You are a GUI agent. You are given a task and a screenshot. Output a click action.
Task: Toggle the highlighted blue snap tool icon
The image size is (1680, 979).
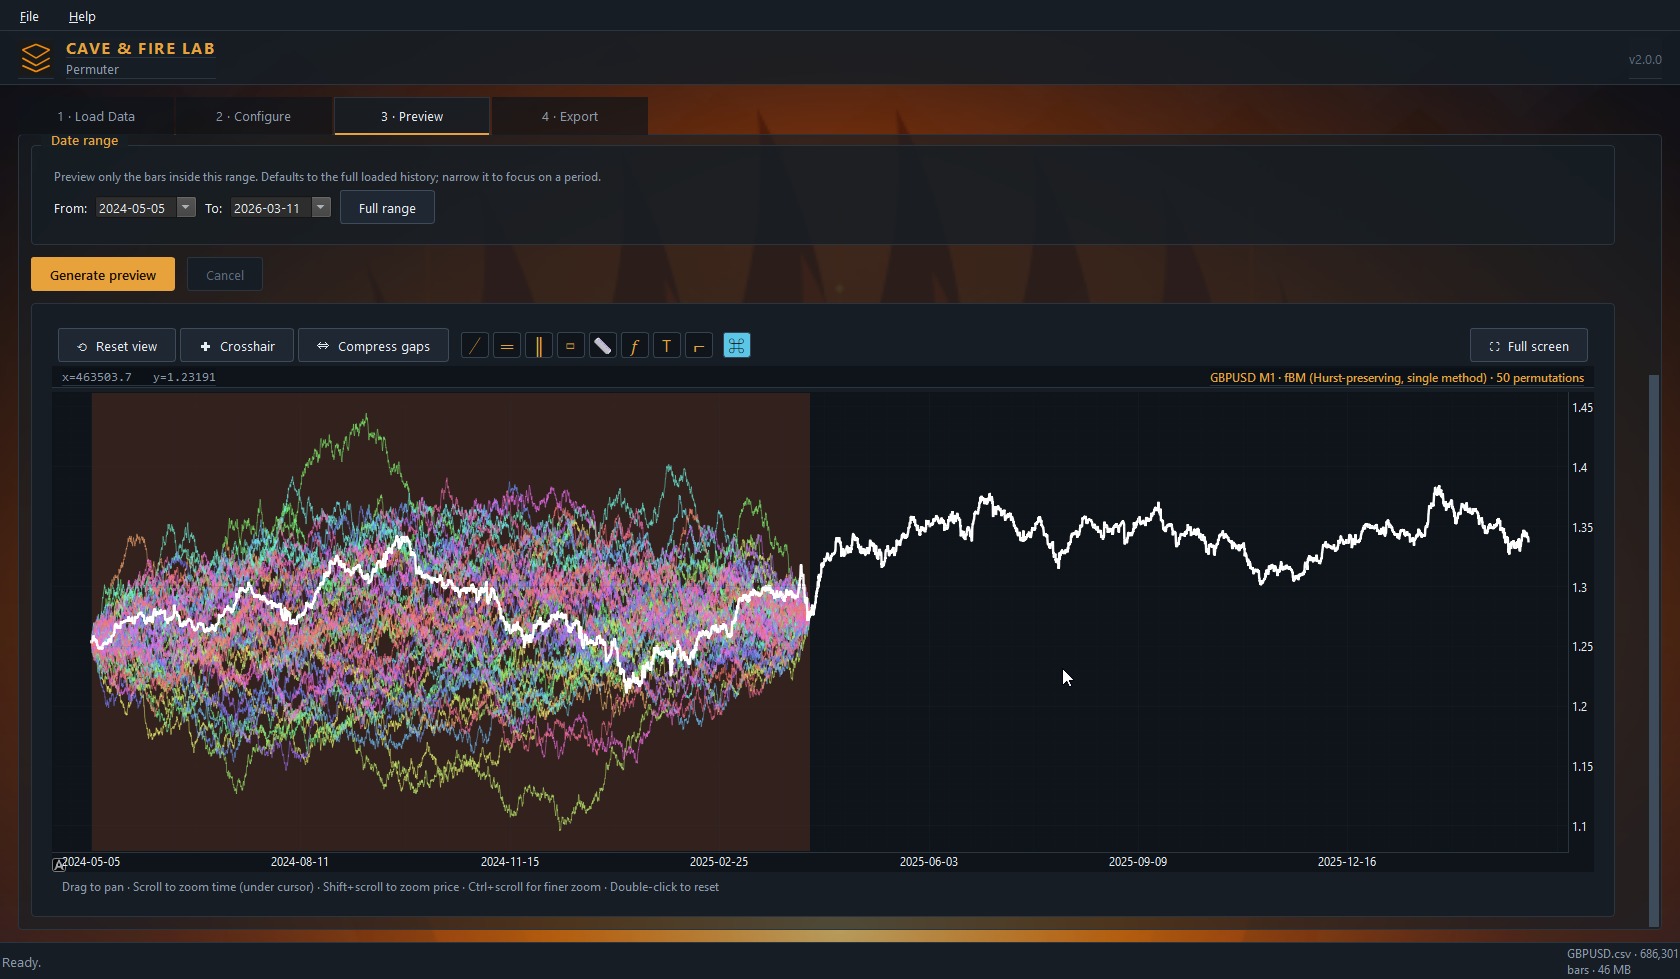point(736,346)
